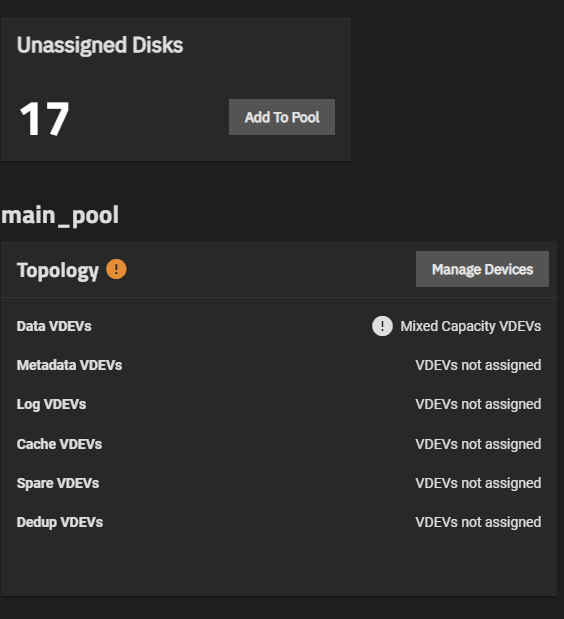564x619 pixels.
Task: Click the Log VDEVs not assigned status
Action: [478, 404]
